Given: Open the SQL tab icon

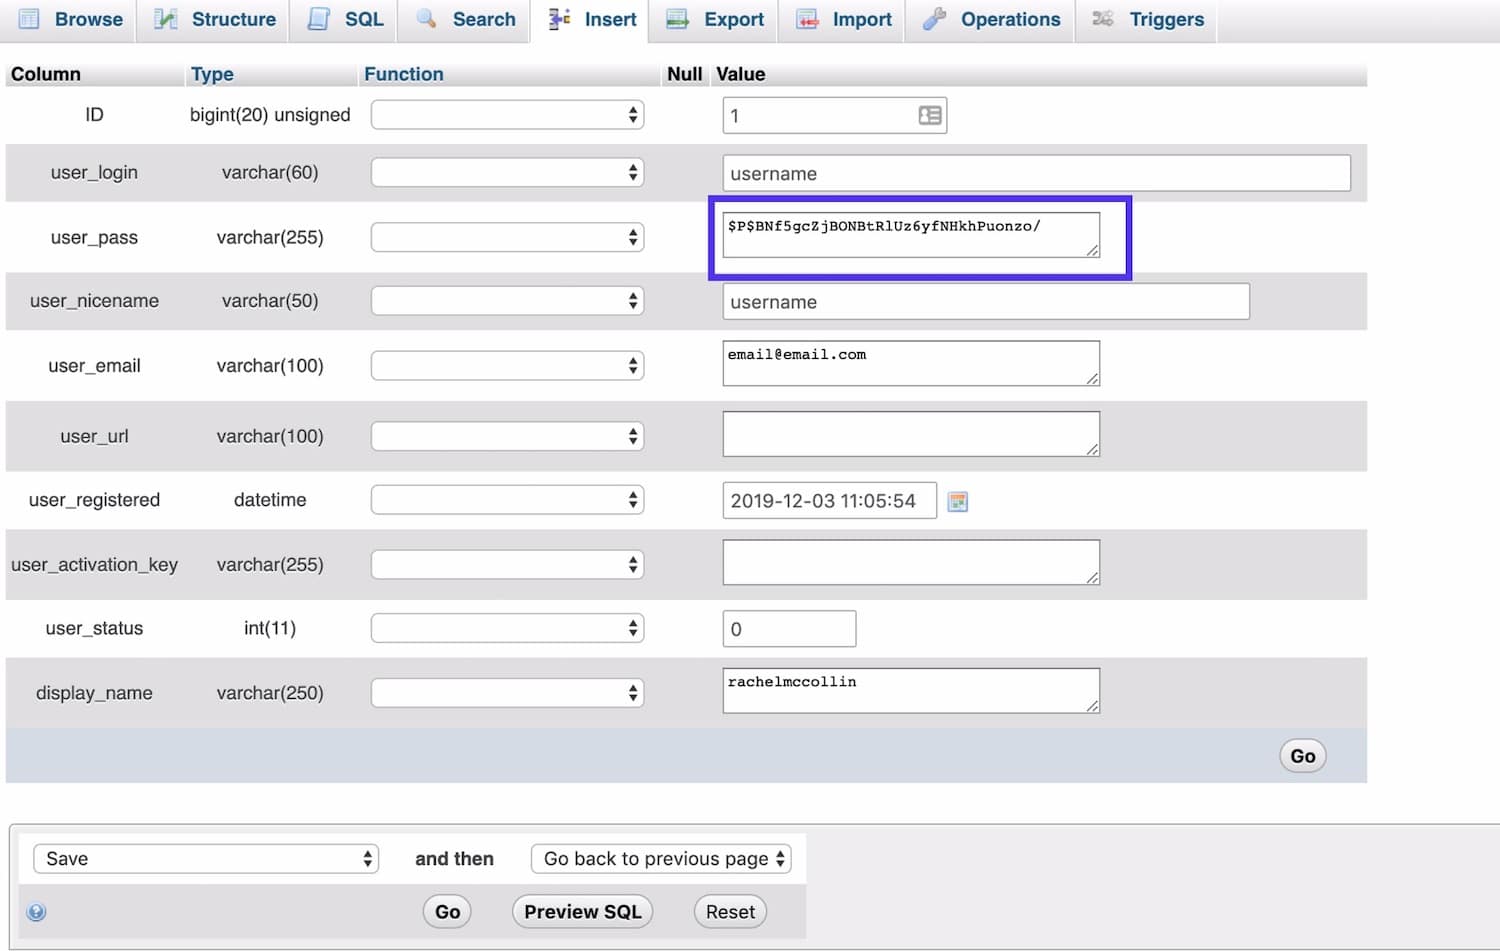Looking at the screenshot, I should [x=318, y=19].
